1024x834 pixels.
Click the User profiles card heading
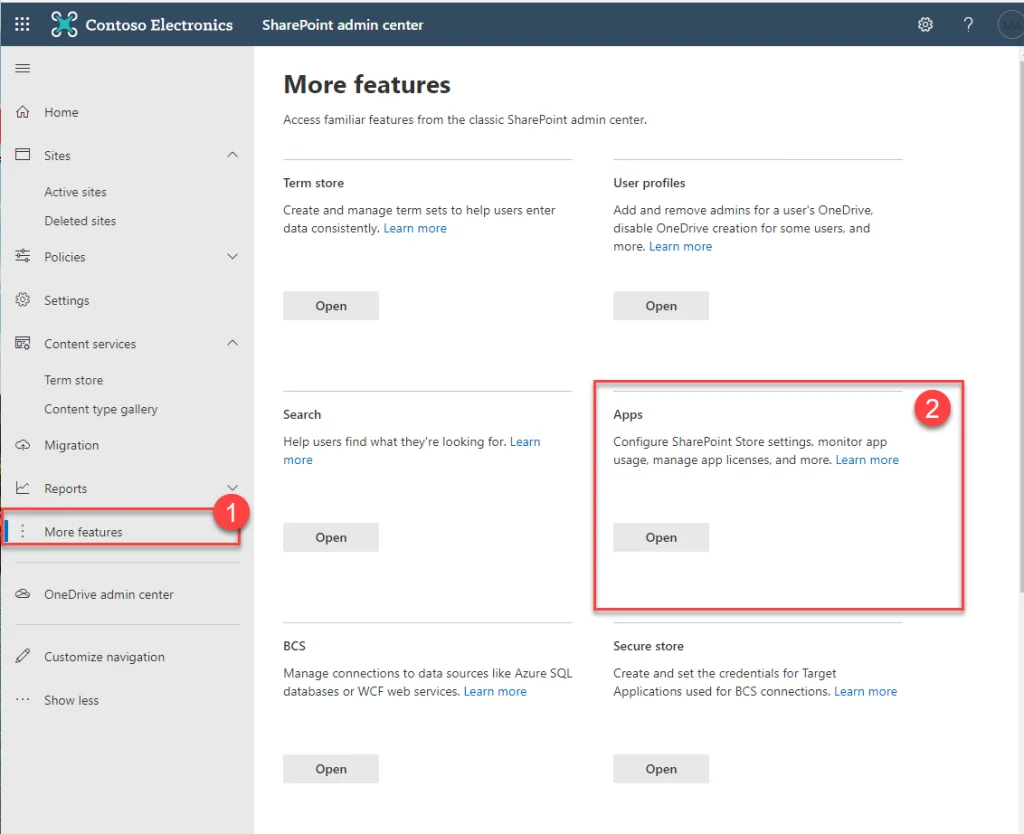(x=648, y=183)
